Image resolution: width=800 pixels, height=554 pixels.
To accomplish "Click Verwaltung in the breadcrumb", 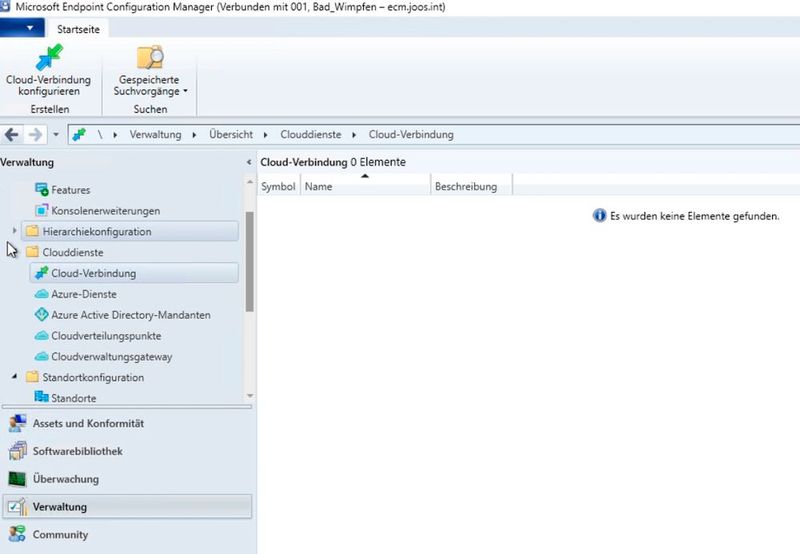I will click(155, 135).
